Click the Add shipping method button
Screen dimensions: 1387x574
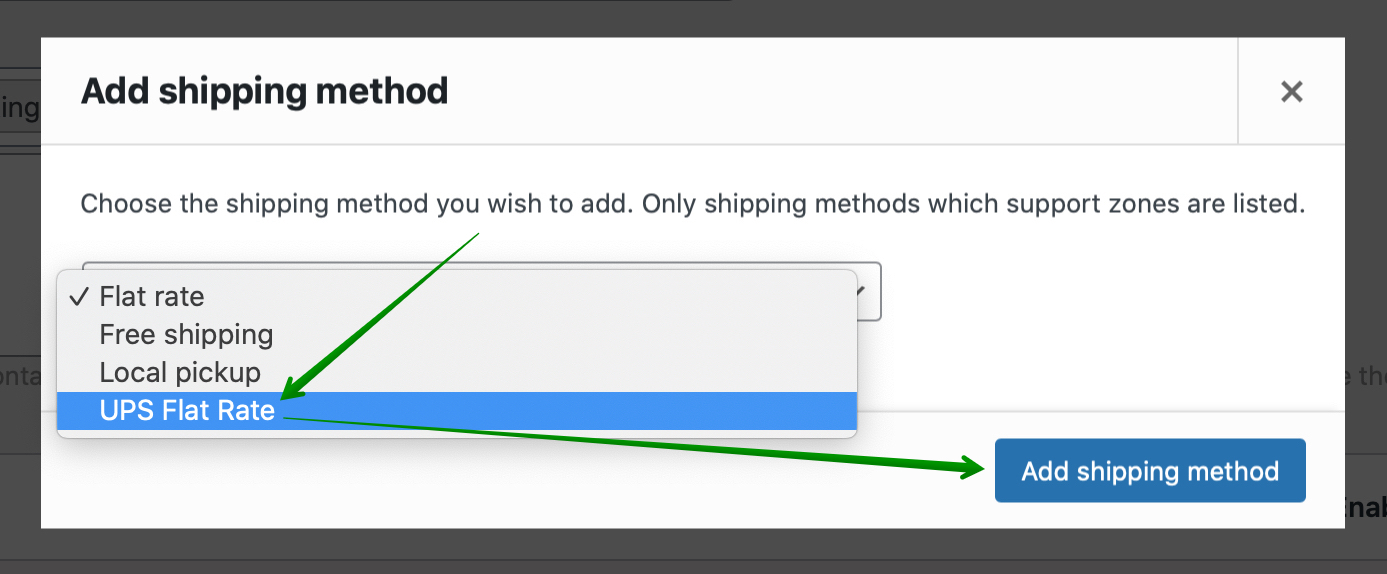[x=1150, y=471]
